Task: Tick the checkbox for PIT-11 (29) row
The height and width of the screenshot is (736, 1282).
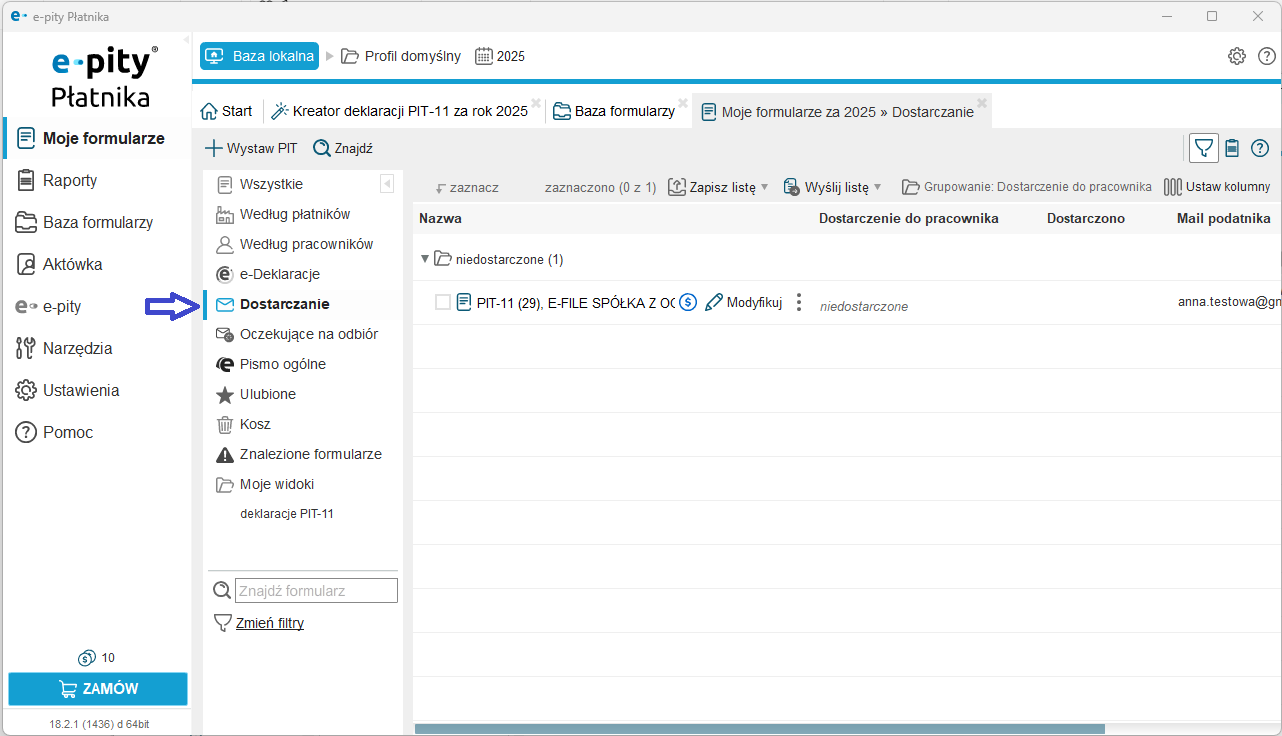Action: click(443, 302)
